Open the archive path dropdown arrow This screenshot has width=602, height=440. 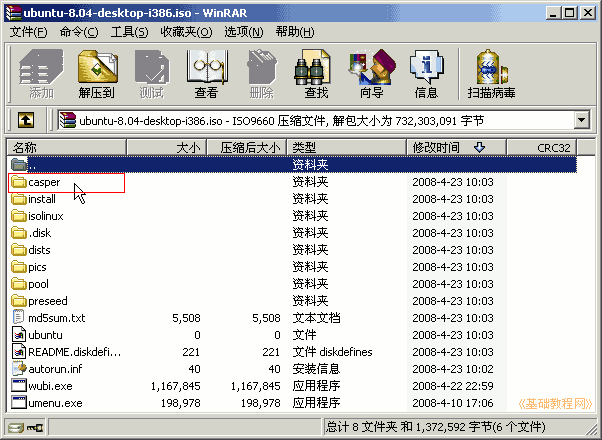(582, 120)
